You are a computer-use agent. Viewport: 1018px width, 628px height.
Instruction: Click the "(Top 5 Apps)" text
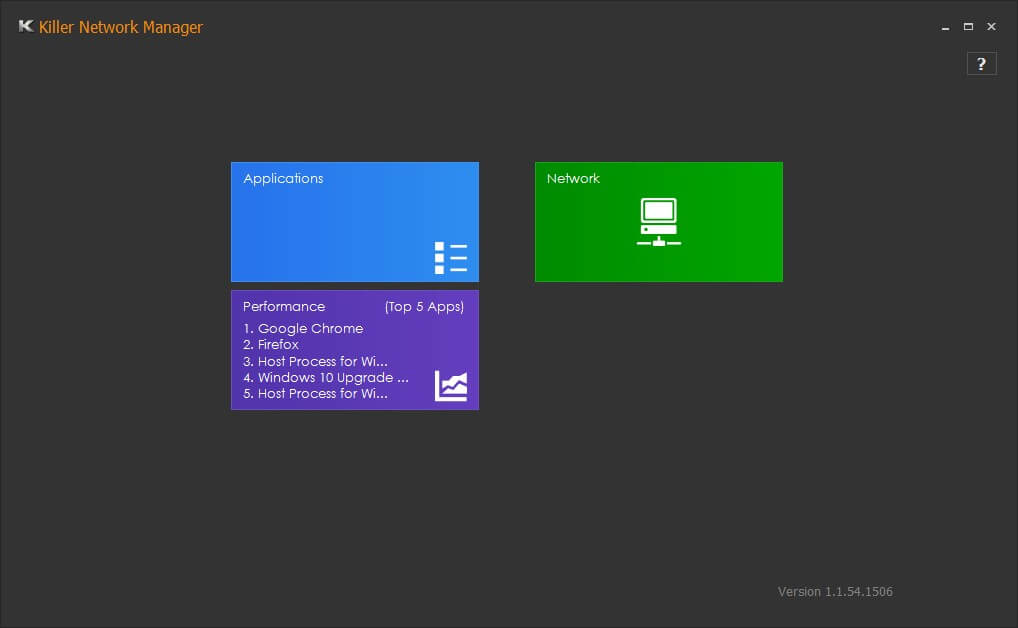coord(424,307)
